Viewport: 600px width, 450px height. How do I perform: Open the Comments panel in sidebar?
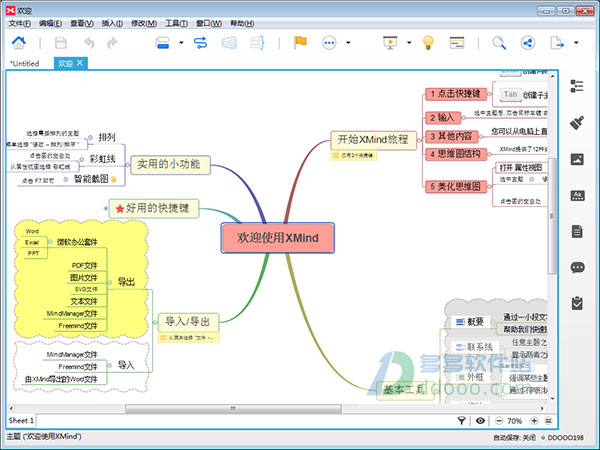(x=577, y=267)
